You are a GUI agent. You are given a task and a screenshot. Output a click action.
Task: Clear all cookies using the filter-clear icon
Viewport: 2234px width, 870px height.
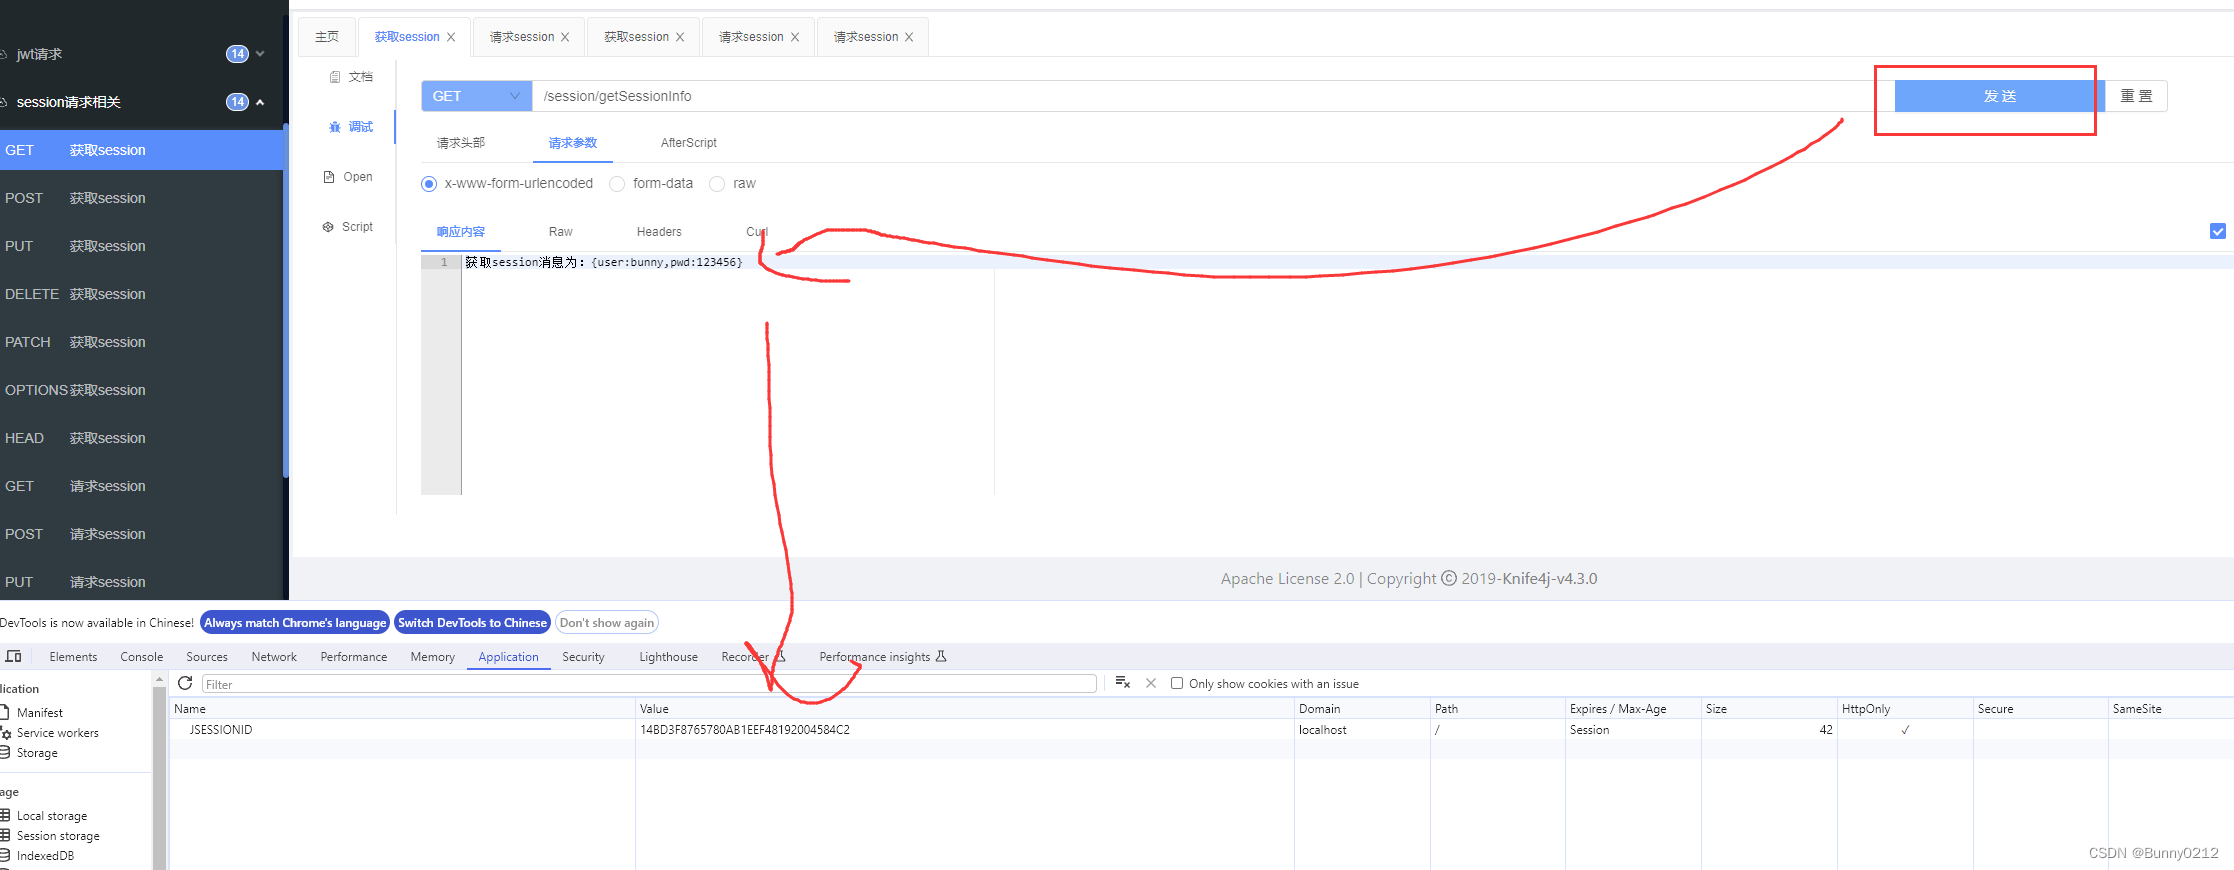[x=1123, y=683]
